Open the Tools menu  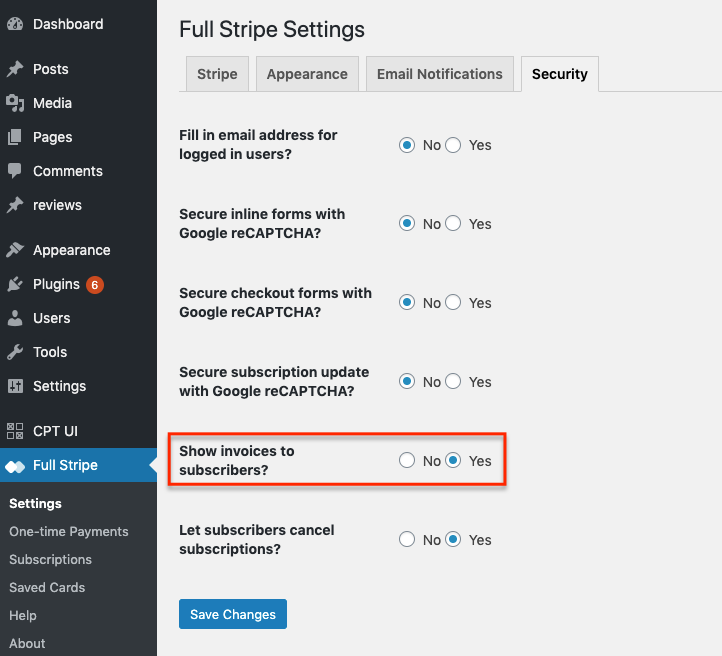pyautogui.click(x=50, y=352)
